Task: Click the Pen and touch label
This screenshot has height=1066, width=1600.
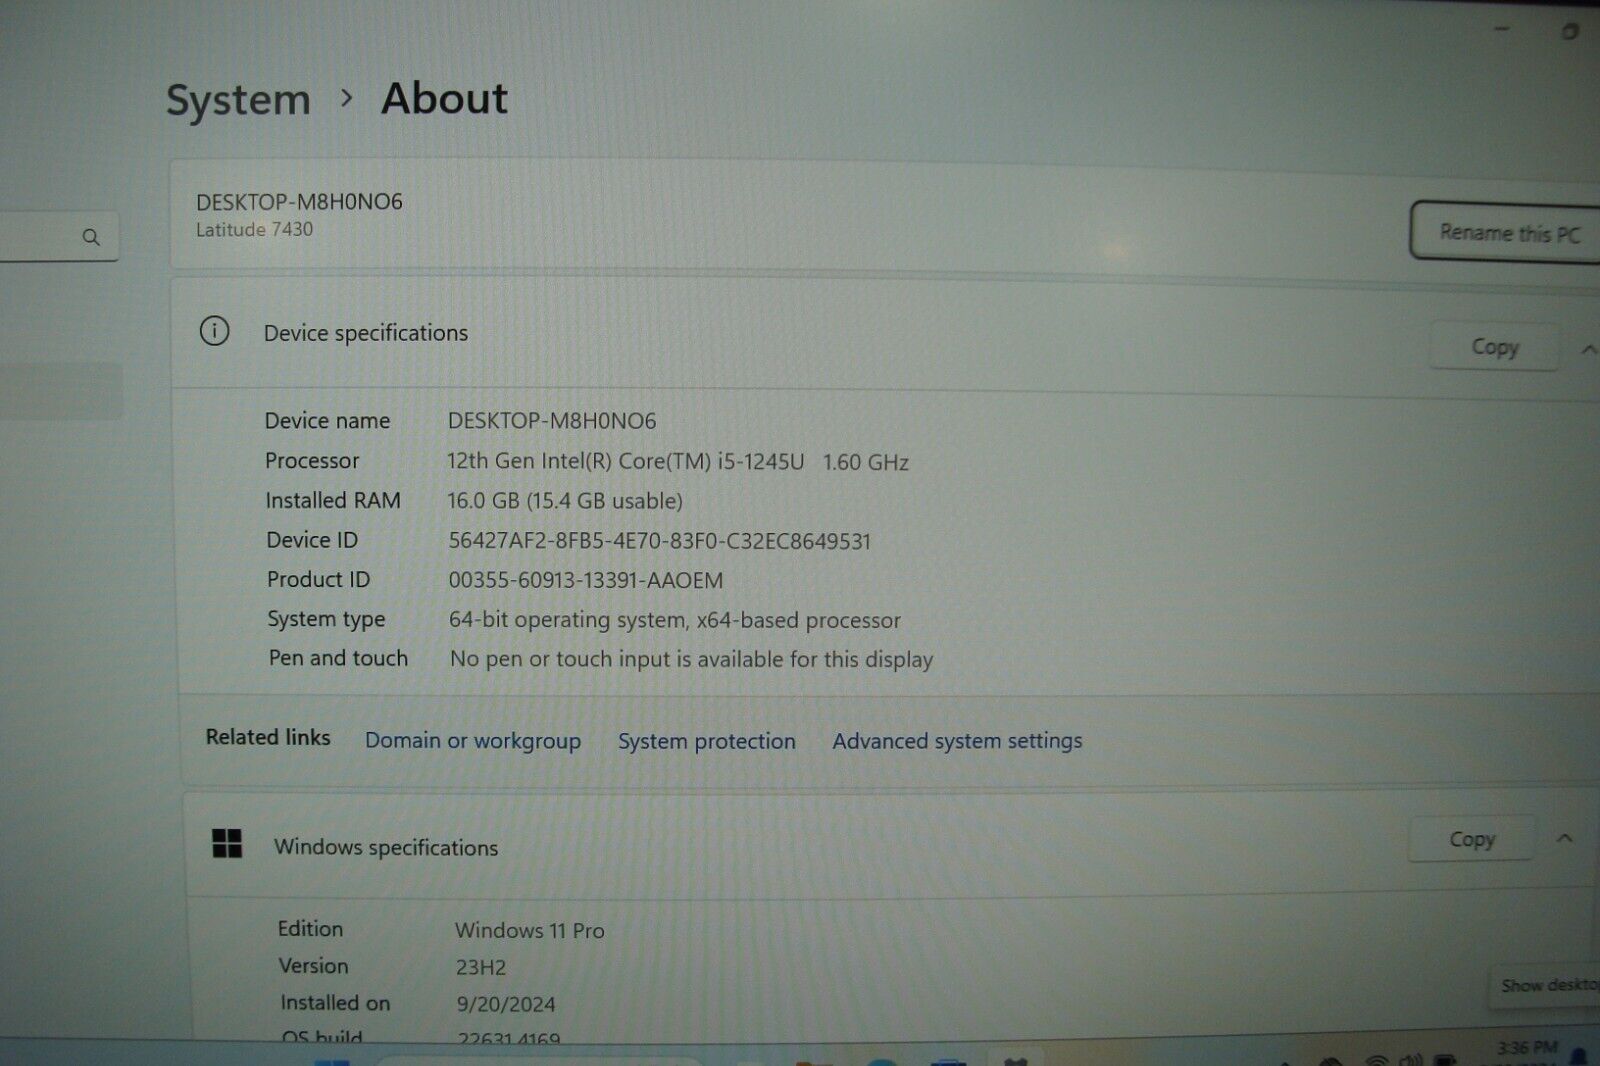Action: point(338,658)
